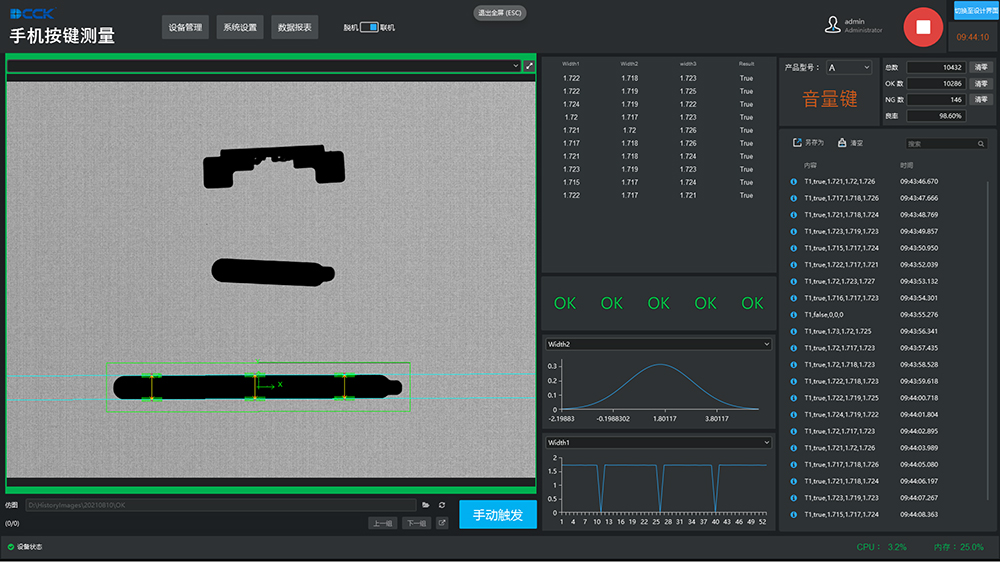1000x562 pixels.
Task: Click the 另存为 save-as icon
Action: click(797, 143)
